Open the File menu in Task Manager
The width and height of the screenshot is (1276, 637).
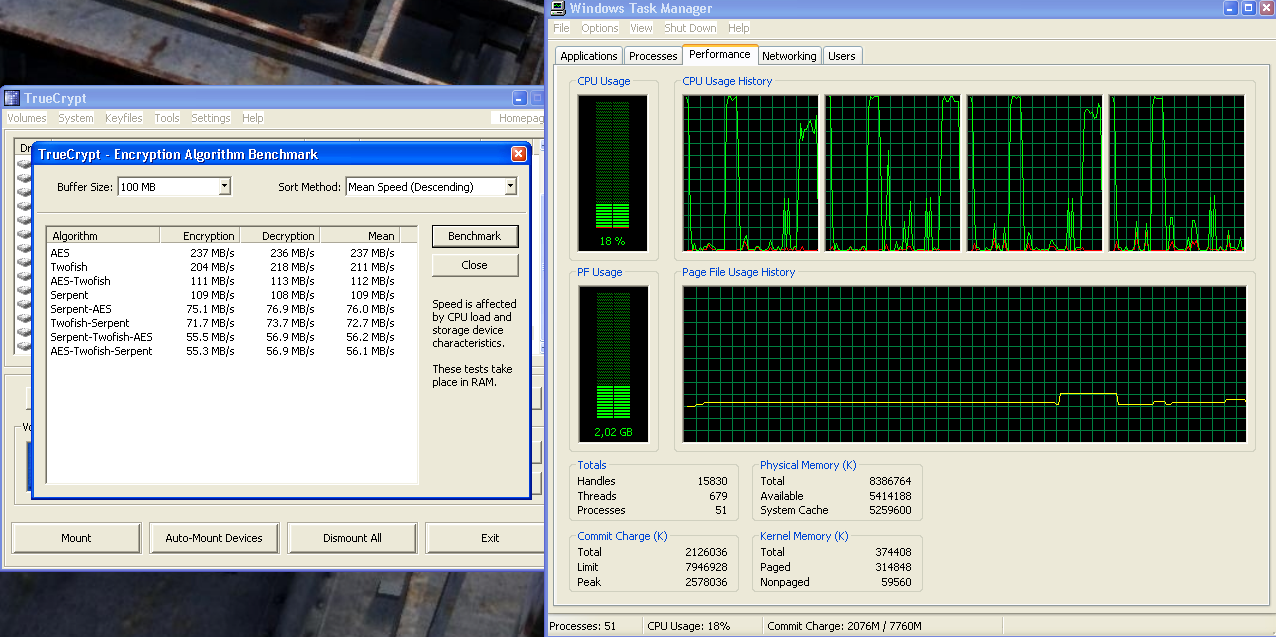561,28
